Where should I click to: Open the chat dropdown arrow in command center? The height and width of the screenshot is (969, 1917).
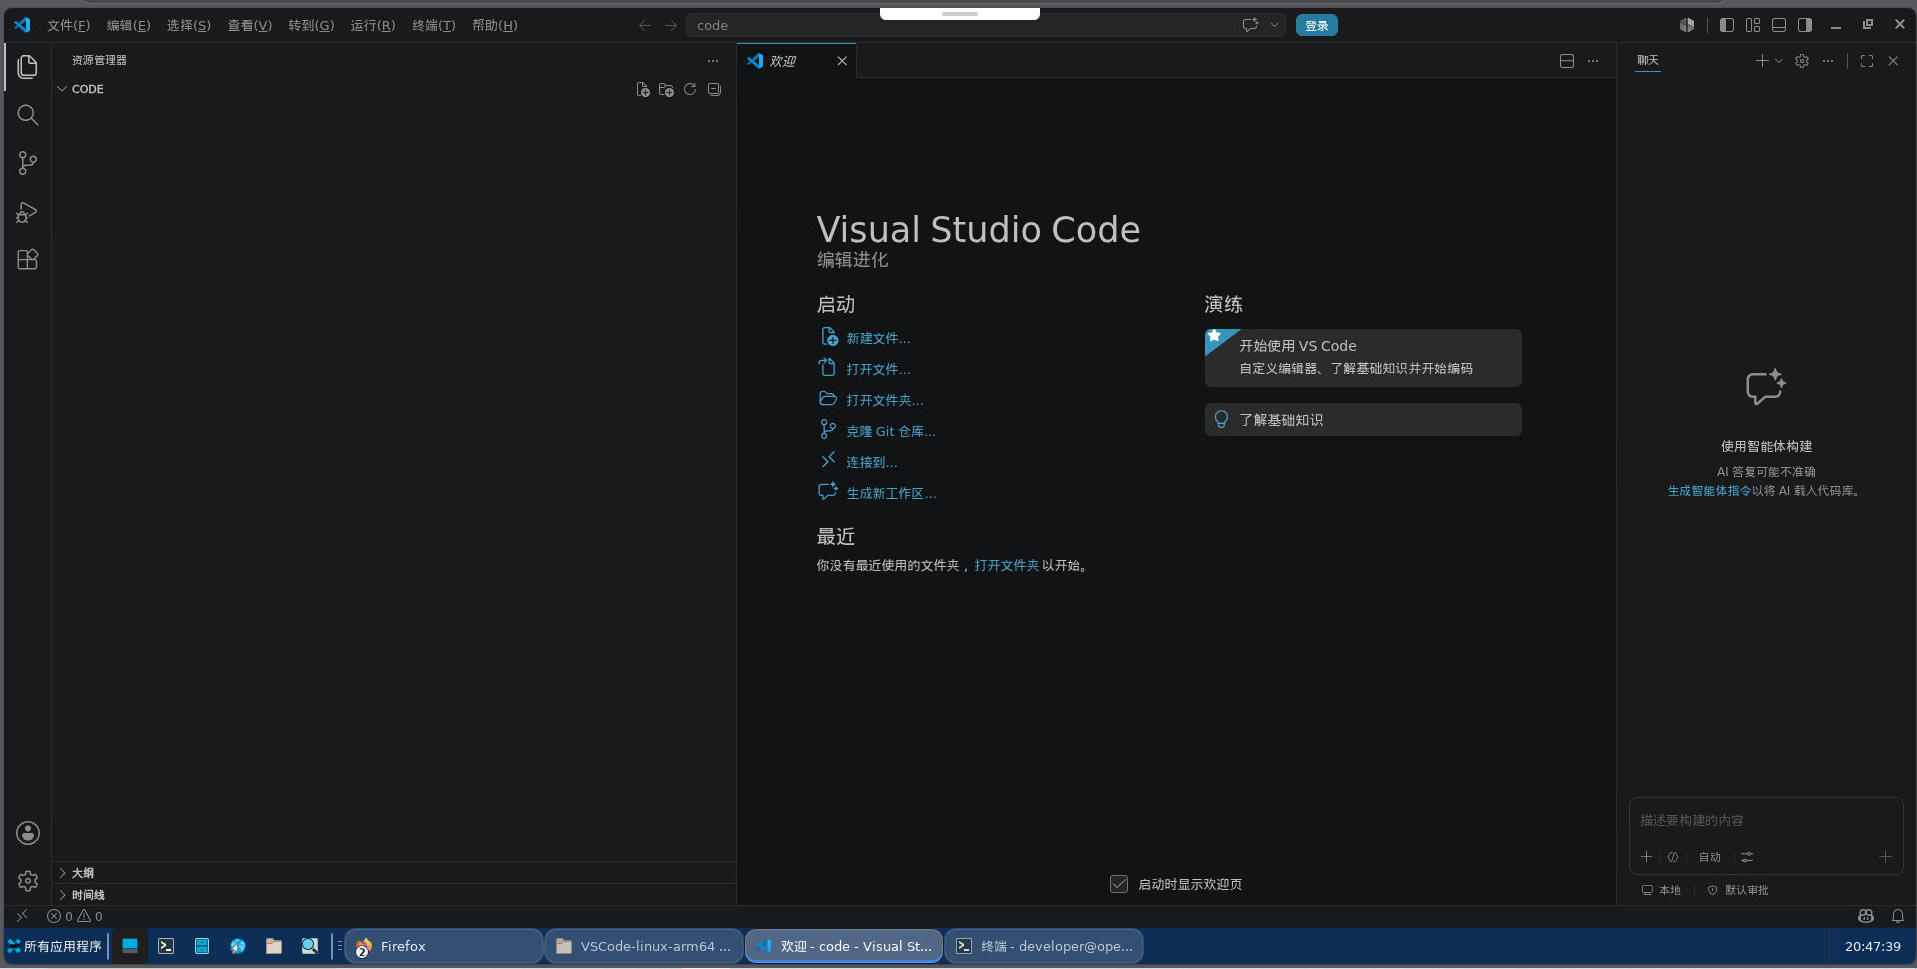point(1274,25)
